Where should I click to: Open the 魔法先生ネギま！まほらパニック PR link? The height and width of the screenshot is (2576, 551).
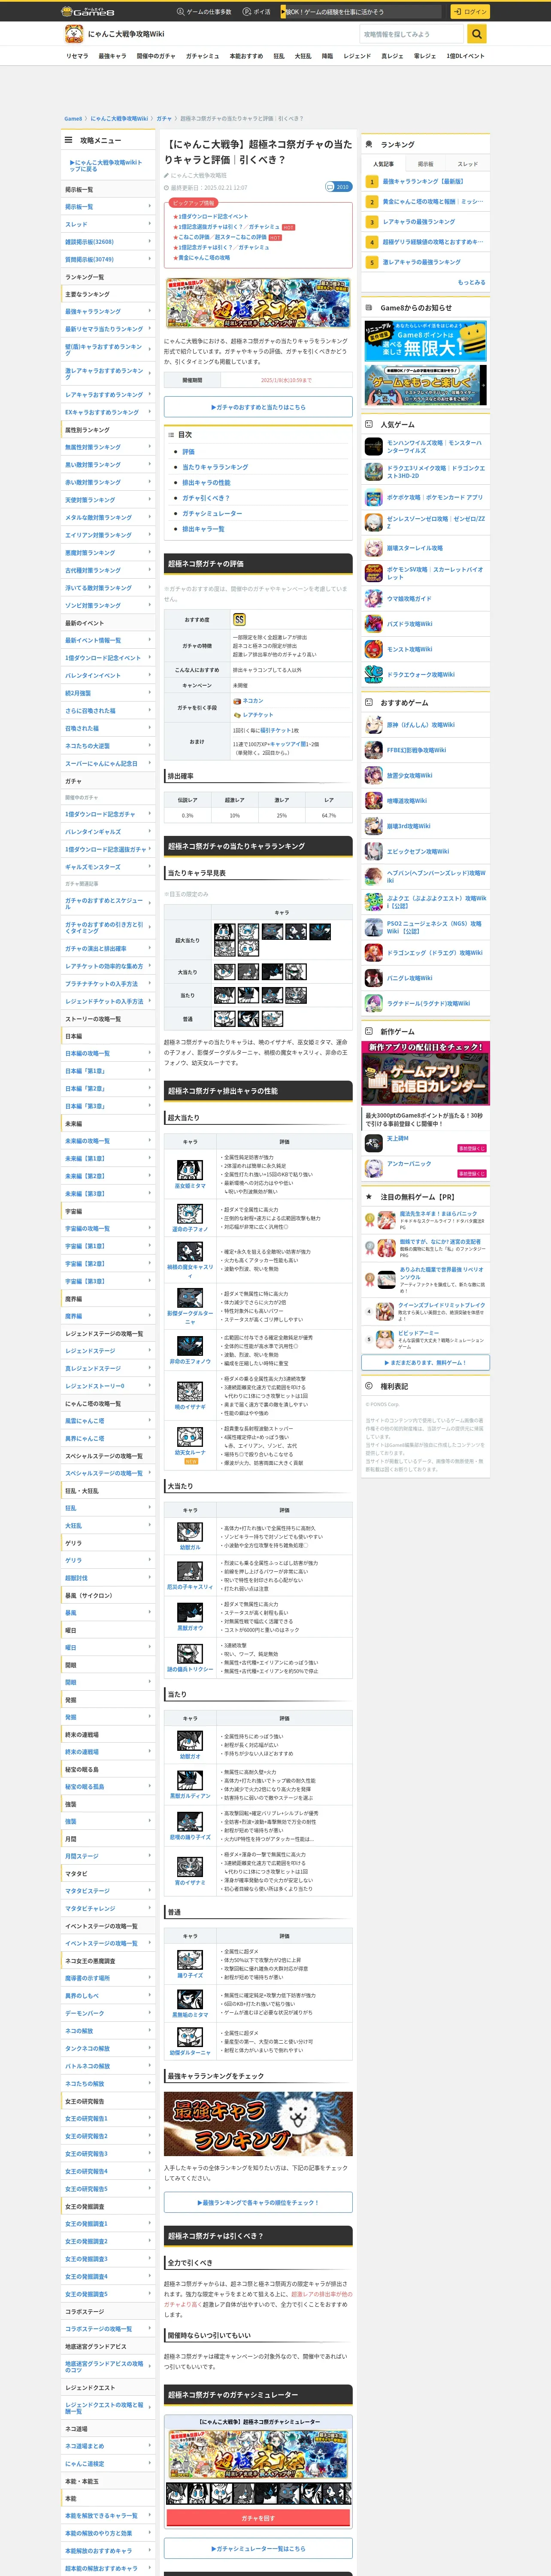(440, 1214)
